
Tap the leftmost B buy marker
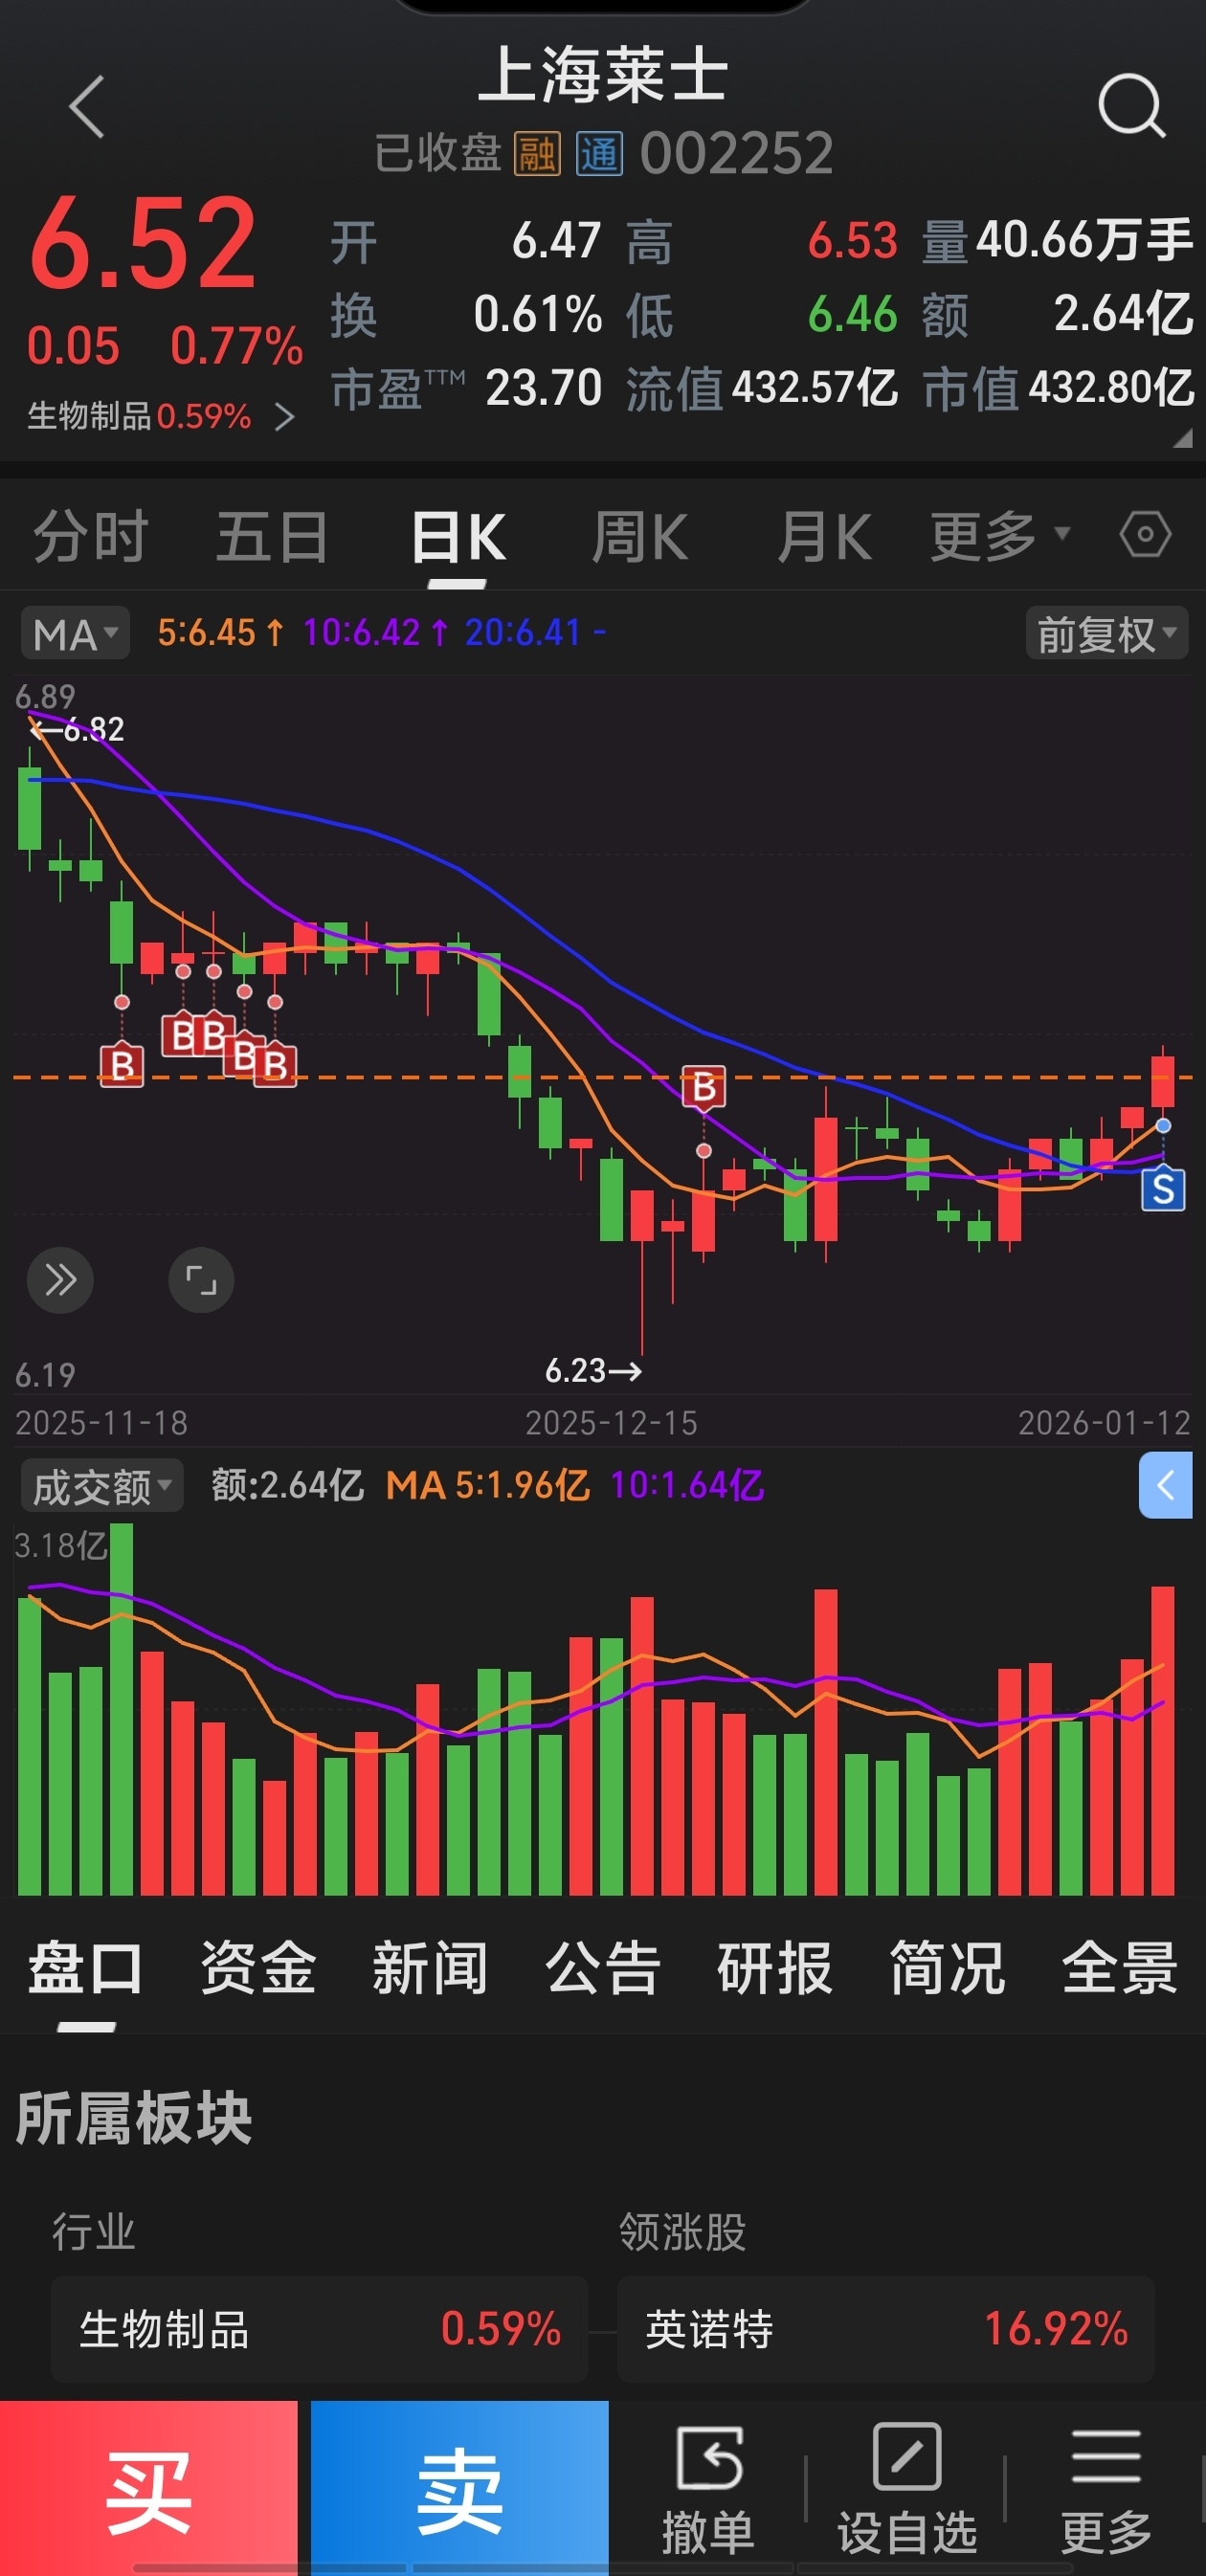coord(122,1065)
